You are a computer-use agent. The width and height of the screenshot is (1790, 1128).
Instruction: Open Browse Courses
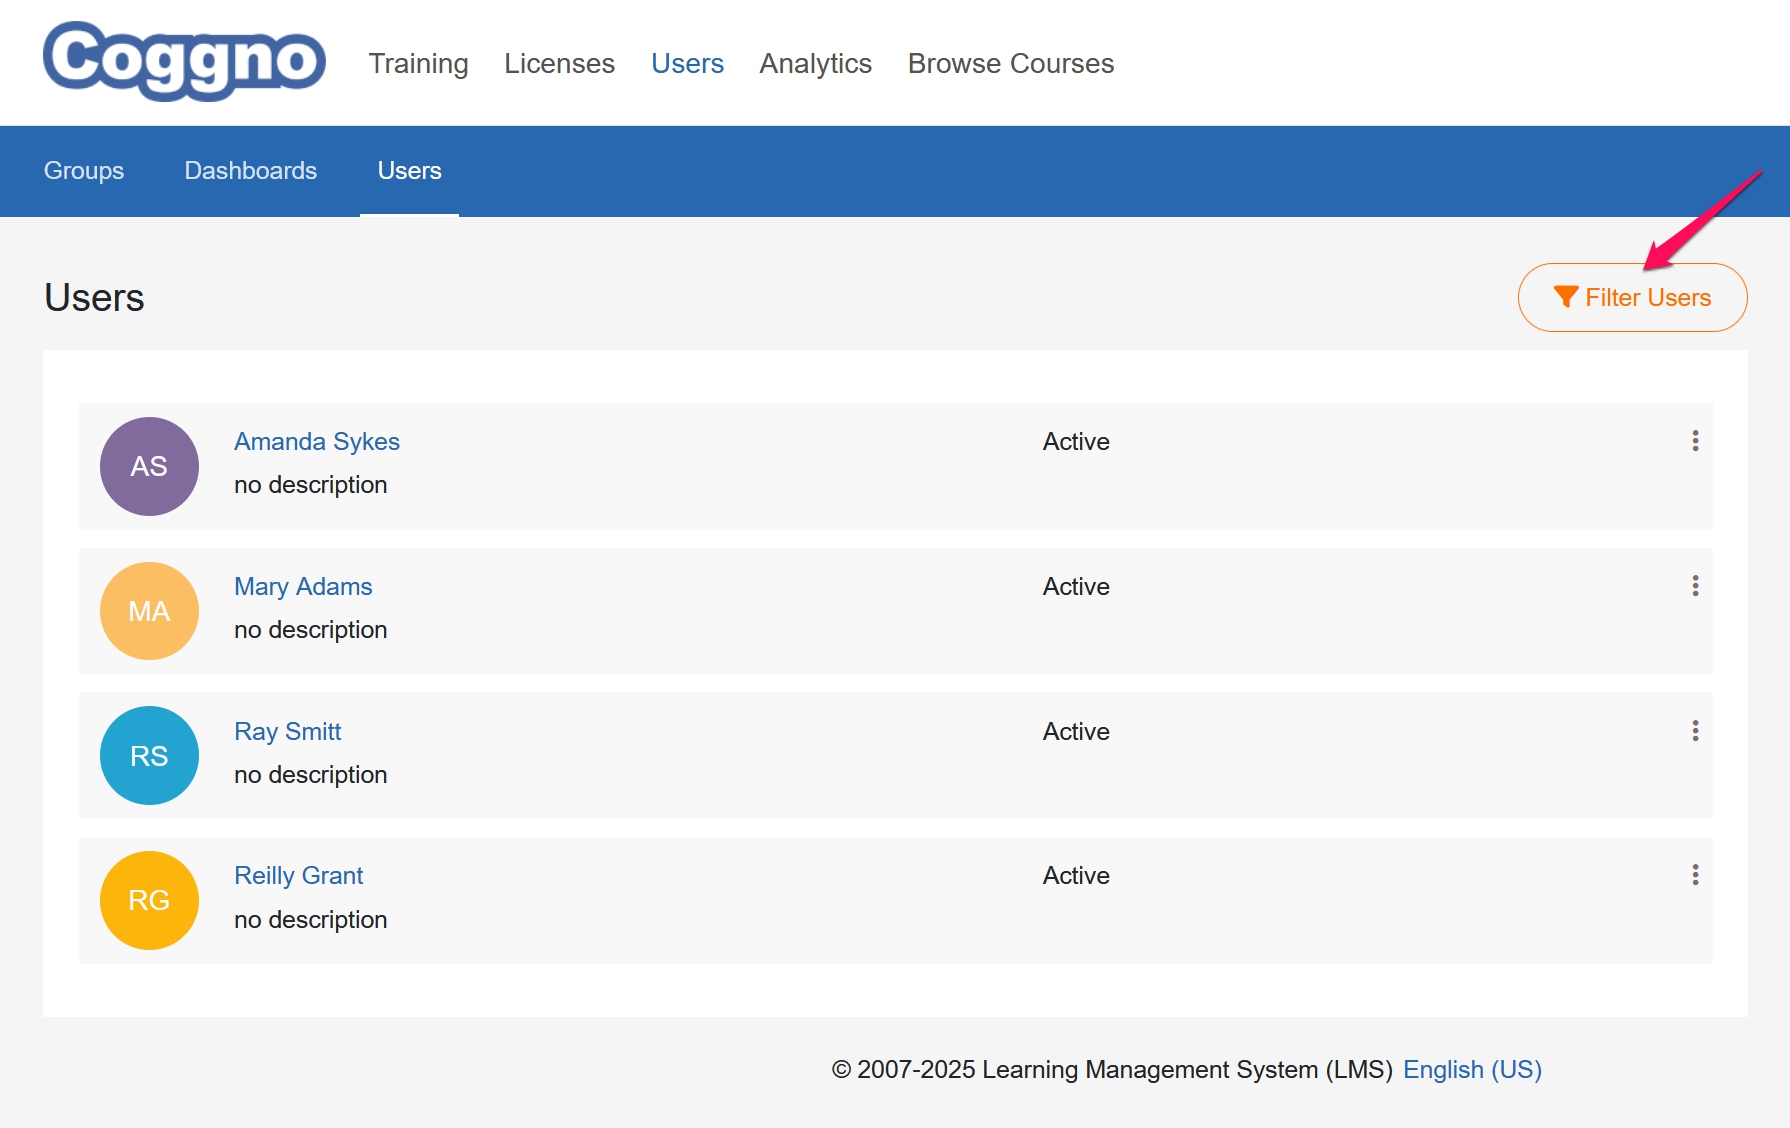point(1010,63)
